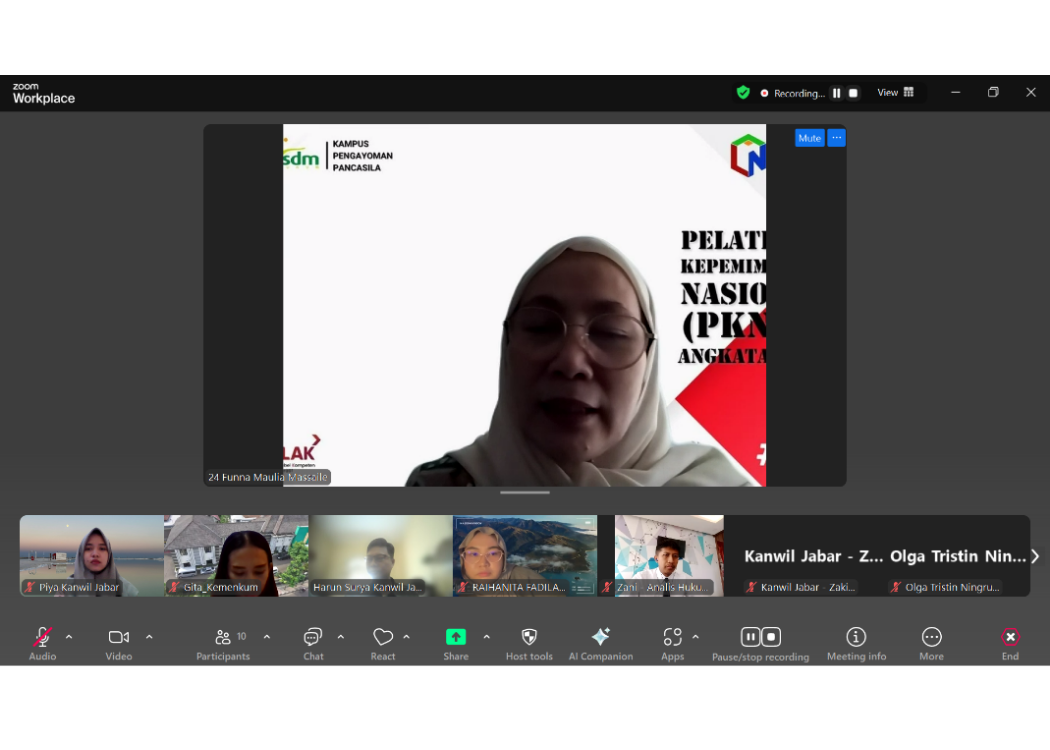
Task: Expand the Audio options caret
Action: (69, 637)
